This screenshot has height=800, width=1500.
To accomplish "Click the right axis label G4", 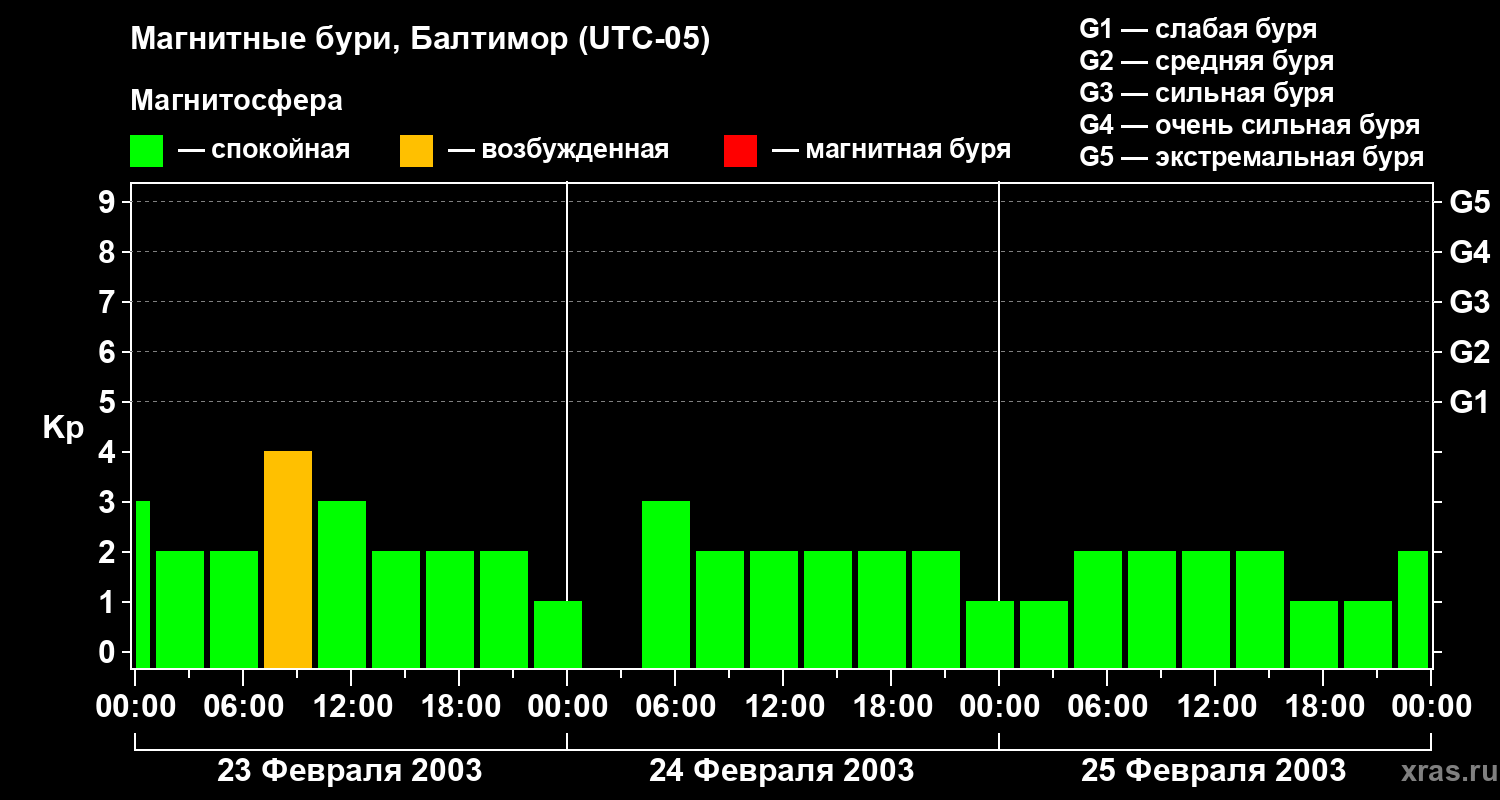I will [1469, 252].
